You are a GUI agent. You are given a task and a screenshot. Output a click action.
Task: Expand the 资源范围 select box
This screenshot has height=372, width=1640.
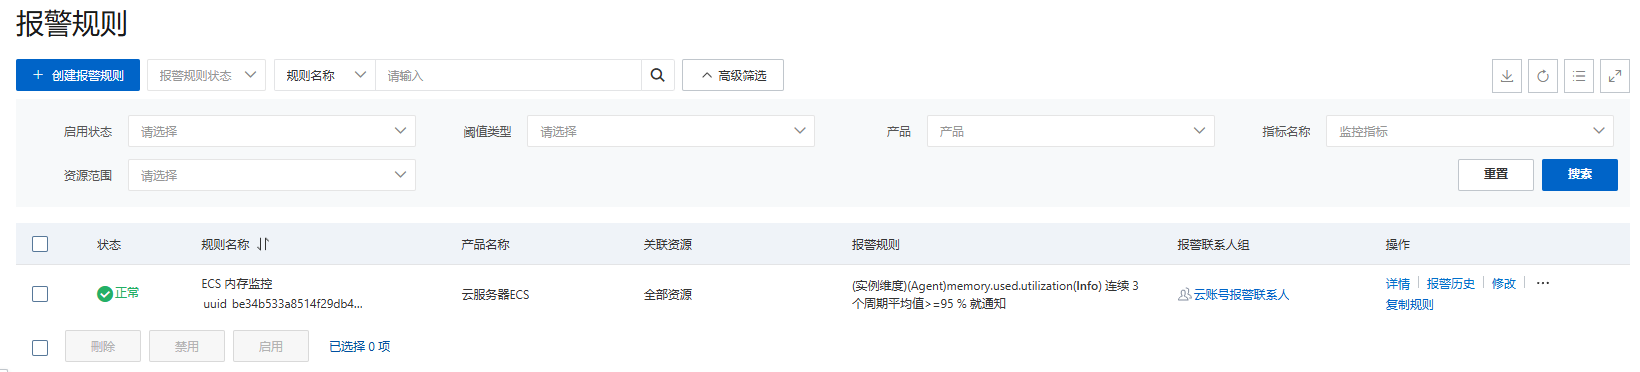[x=272, y=175]
